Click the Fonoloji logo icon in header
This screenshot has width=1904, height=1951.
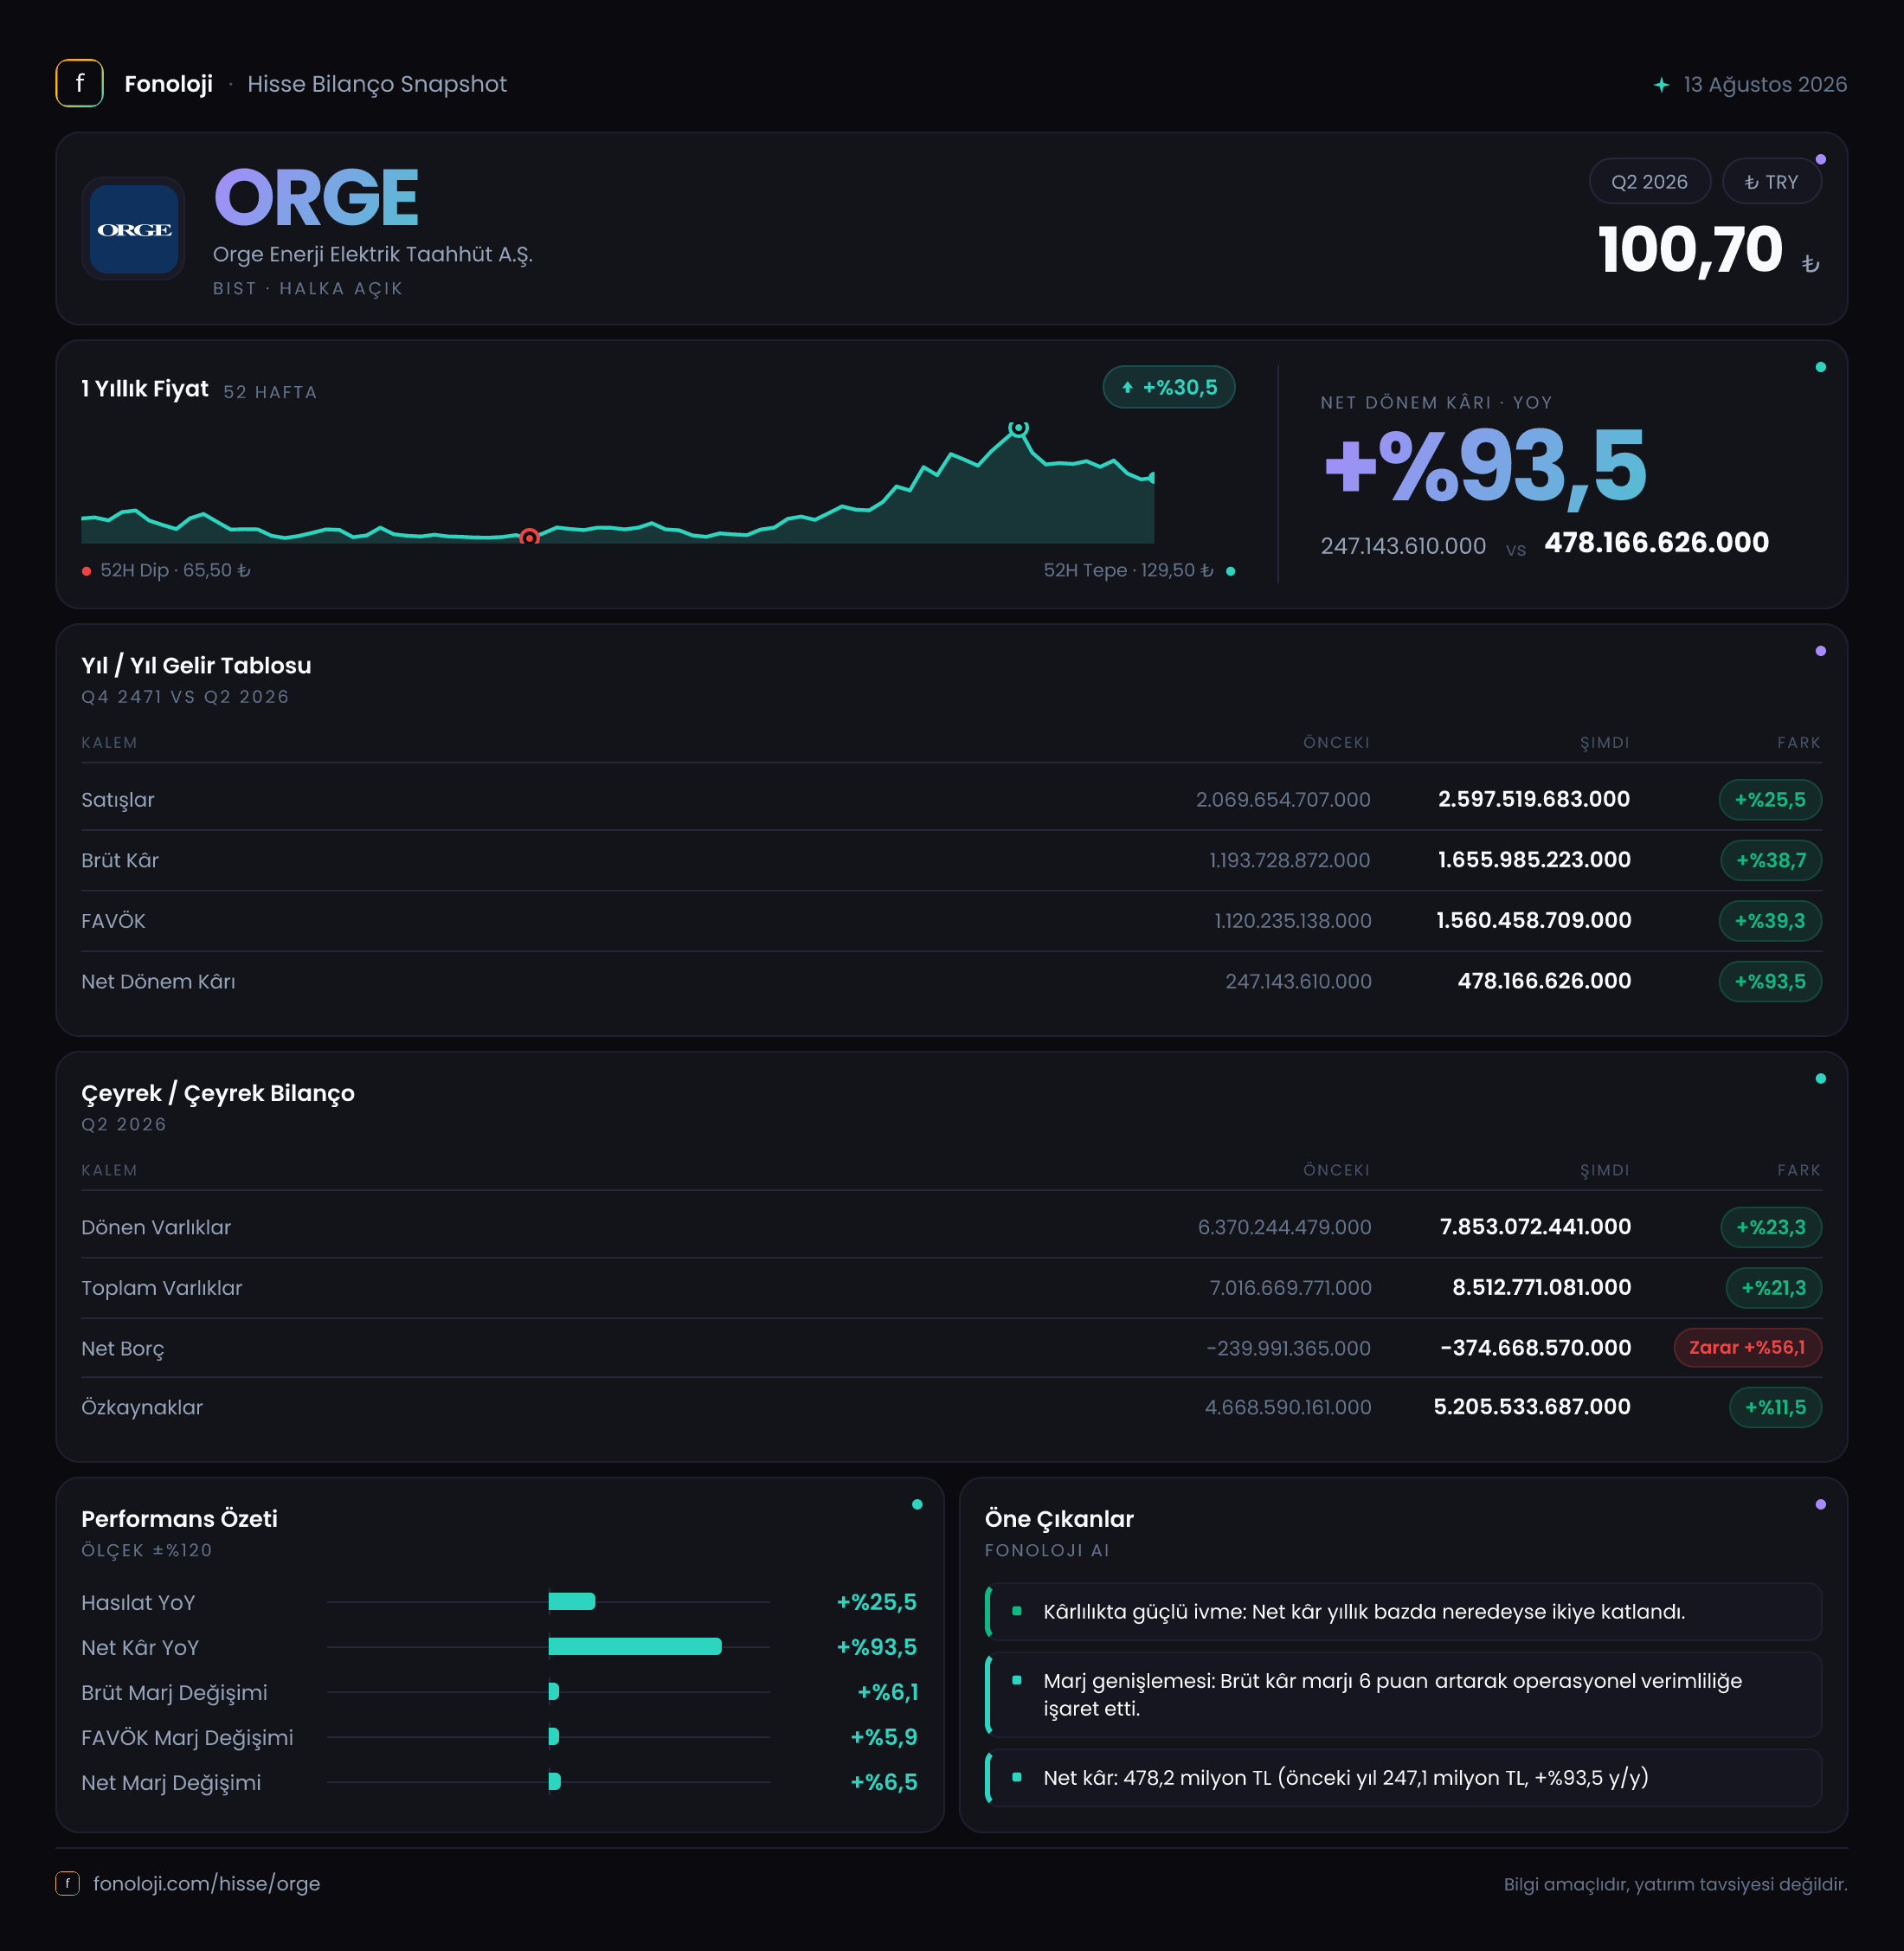point(79,83)
